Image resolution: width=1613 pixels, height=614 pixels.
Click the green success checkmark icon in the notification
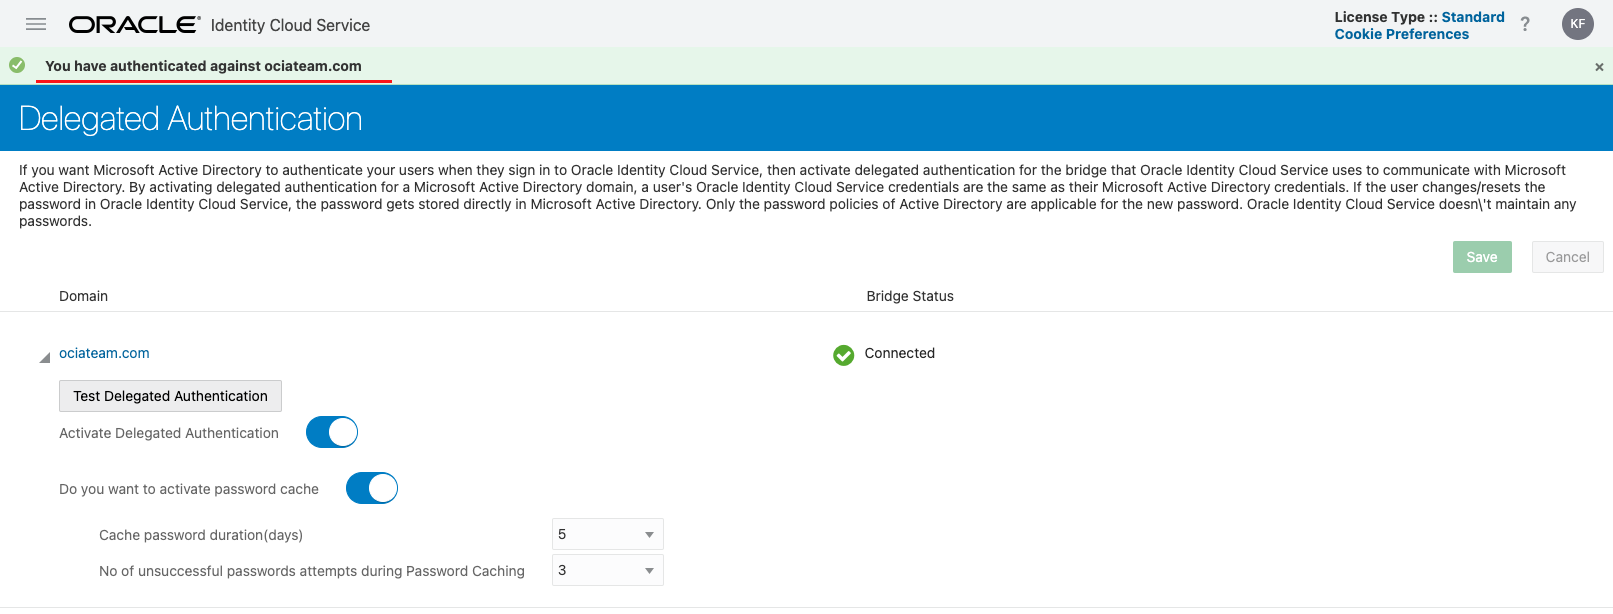point(17,65)
